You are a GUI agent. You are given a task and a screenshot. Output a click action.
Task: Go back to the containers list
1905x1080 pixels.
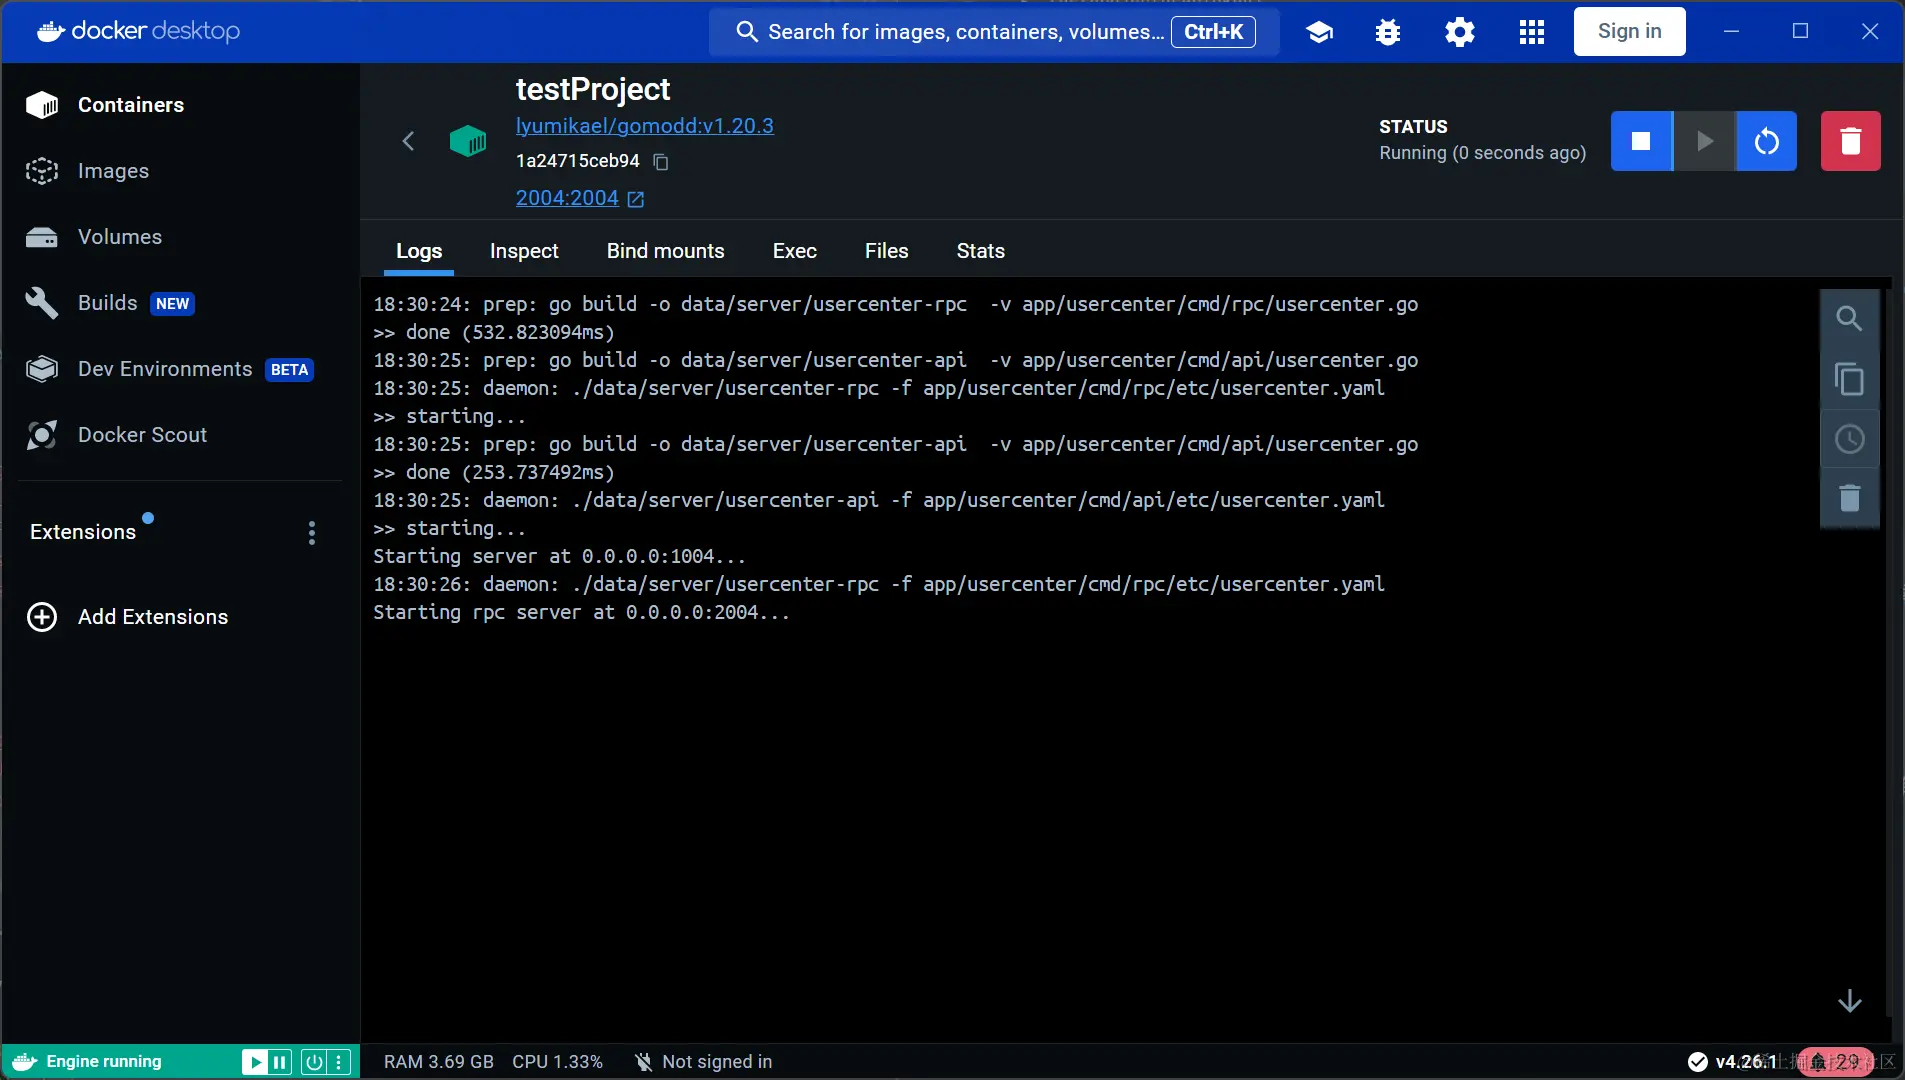point(408,141)
